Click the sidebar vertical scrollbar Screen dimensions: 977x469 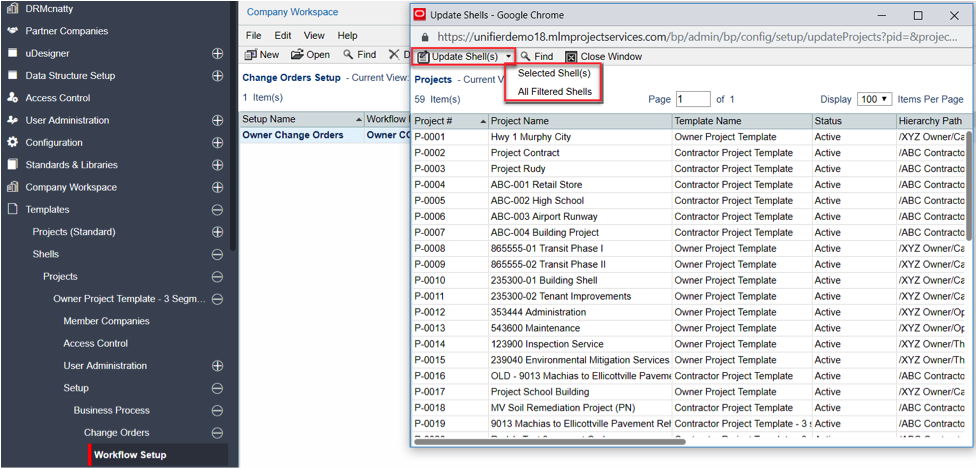tap(233, 125)
